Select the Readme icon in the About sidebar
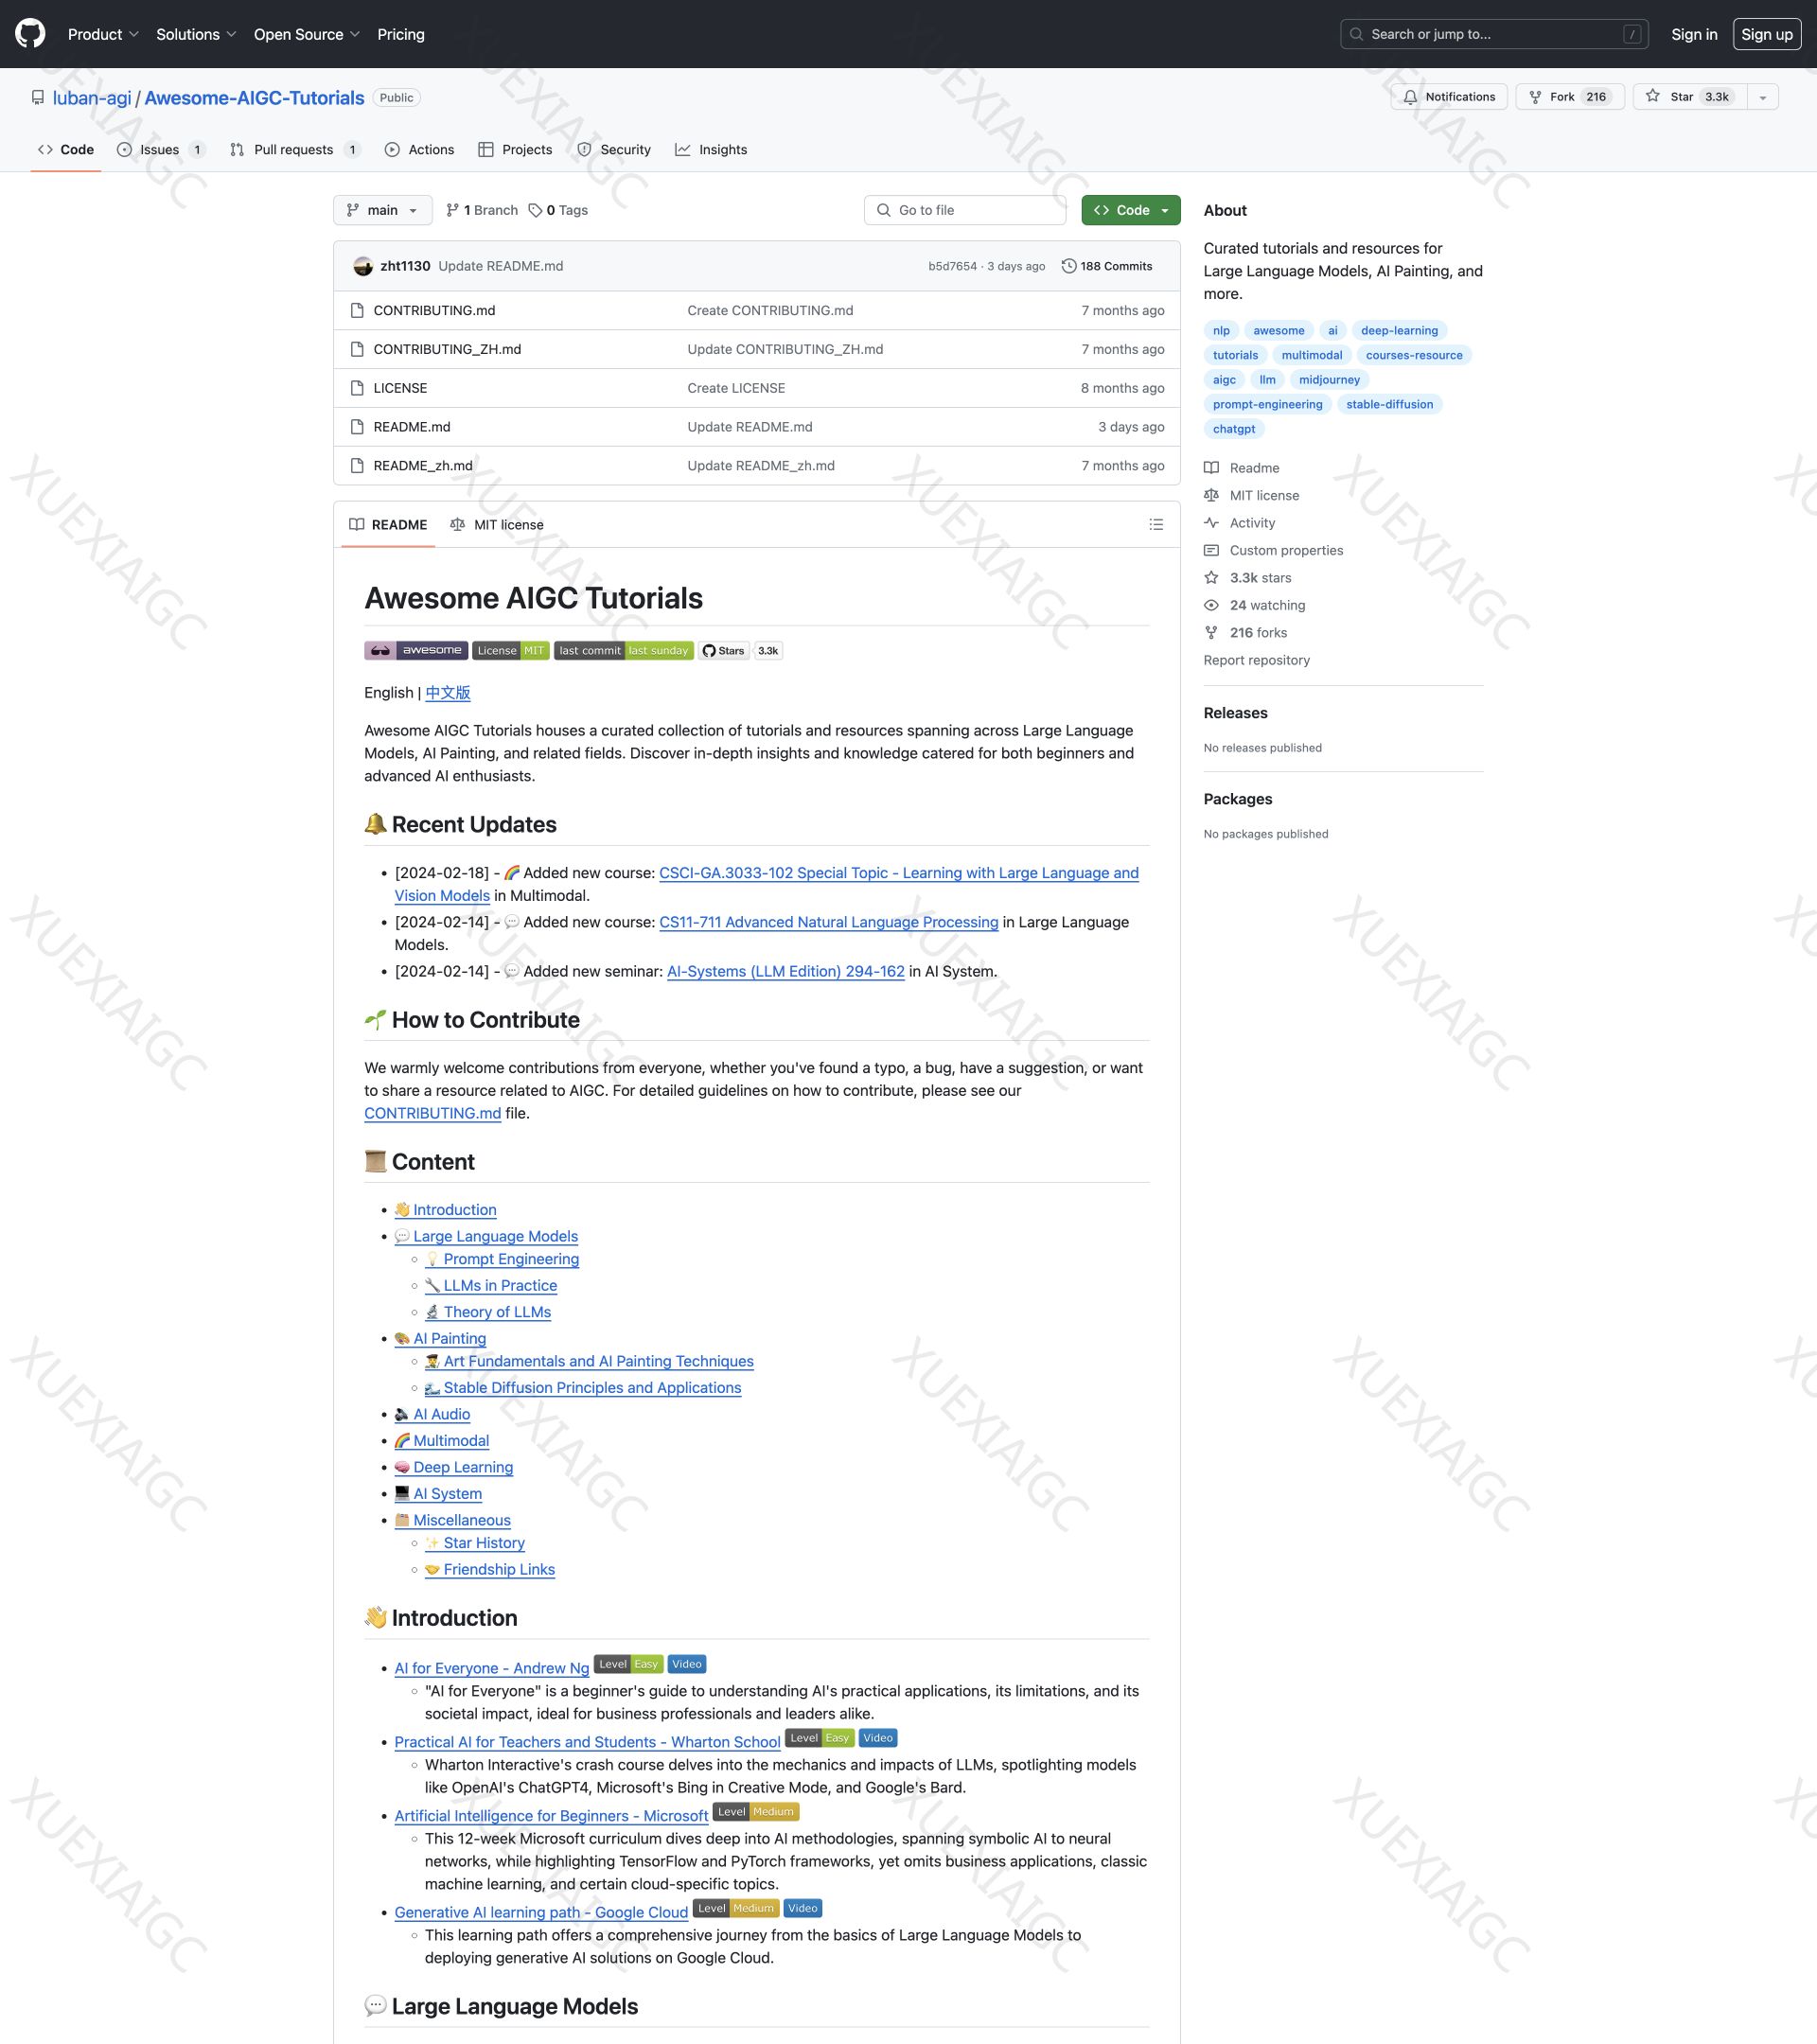The image size is (1817, 2044). point(1212,467)
